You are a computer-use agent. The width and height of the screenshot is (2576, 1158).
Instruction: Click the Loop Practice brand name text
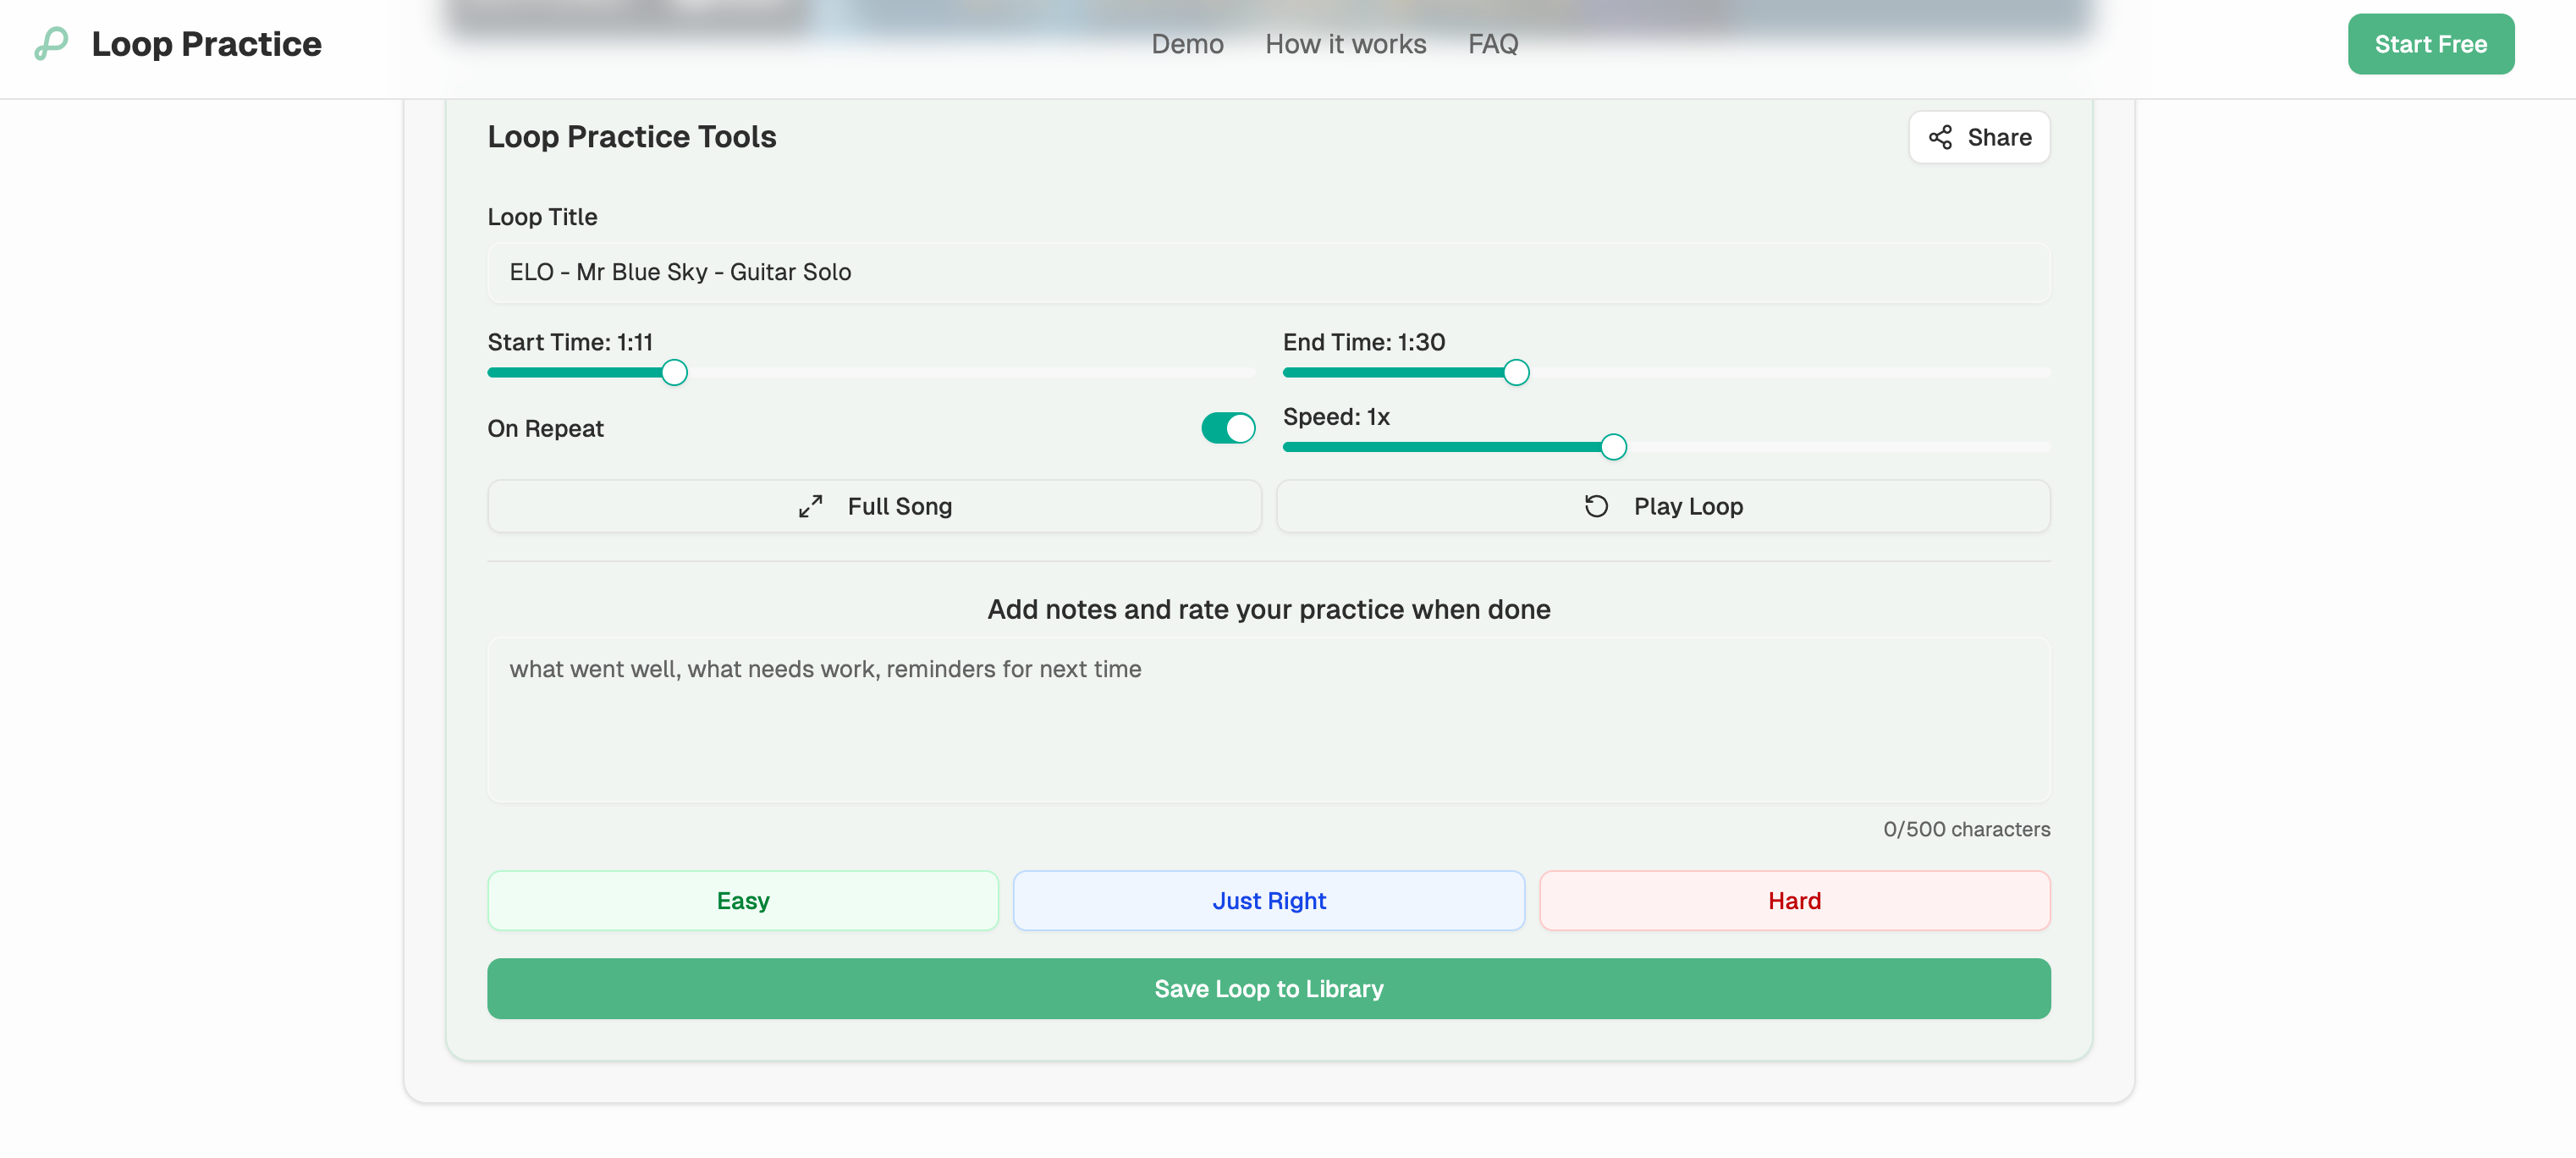(x=206, y=44)
